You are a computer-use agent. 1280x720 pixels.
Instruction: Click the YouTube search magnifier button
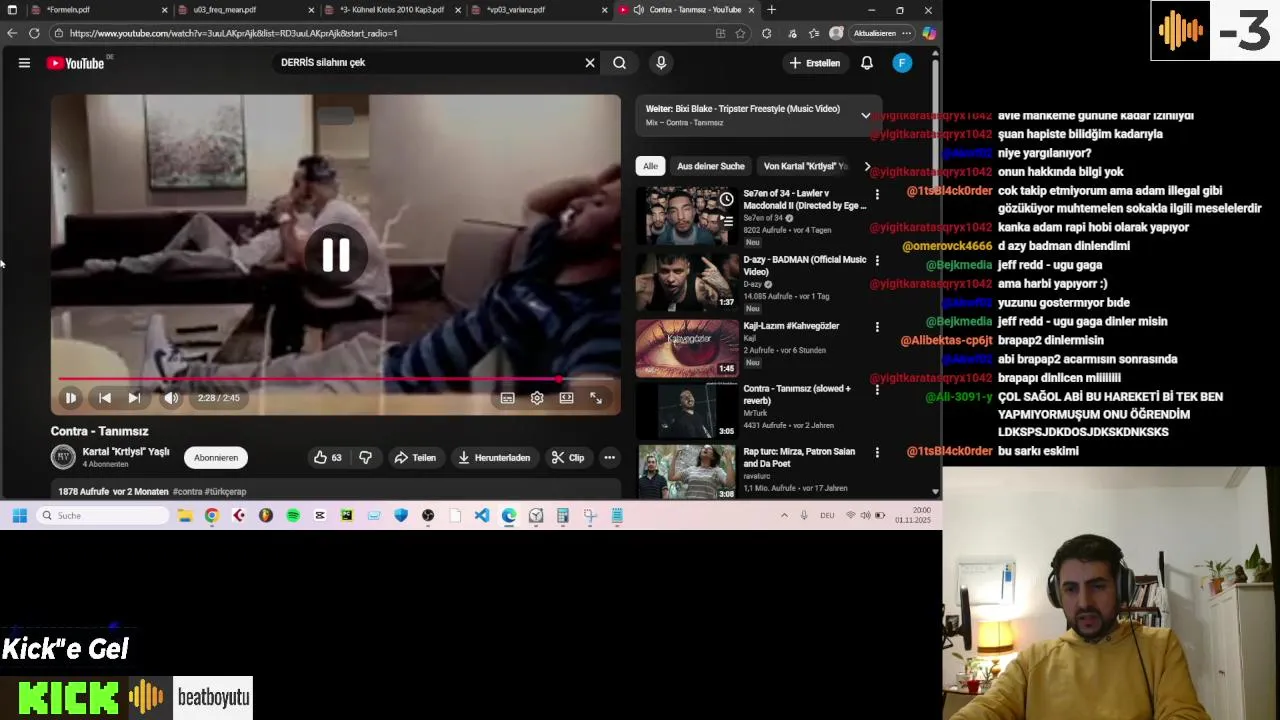pos(620,63)
